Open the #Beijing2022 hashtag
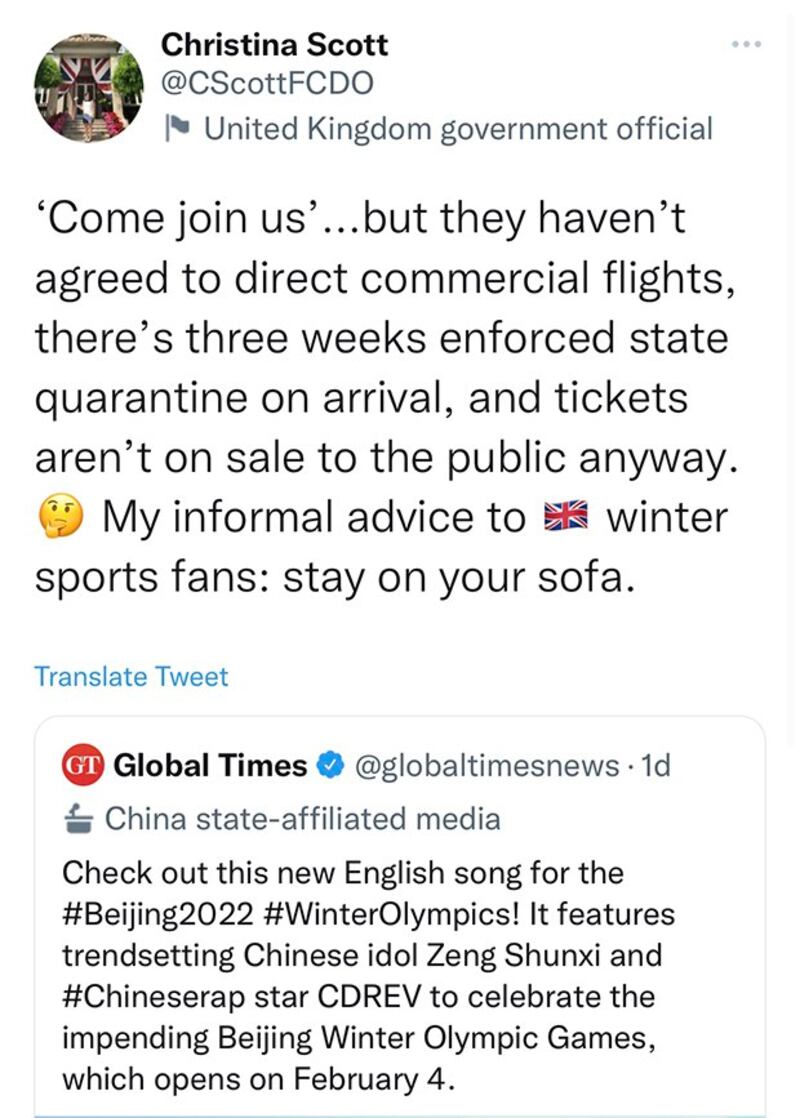The width and height of the screenshot is (800, 1118). point(158,914)
